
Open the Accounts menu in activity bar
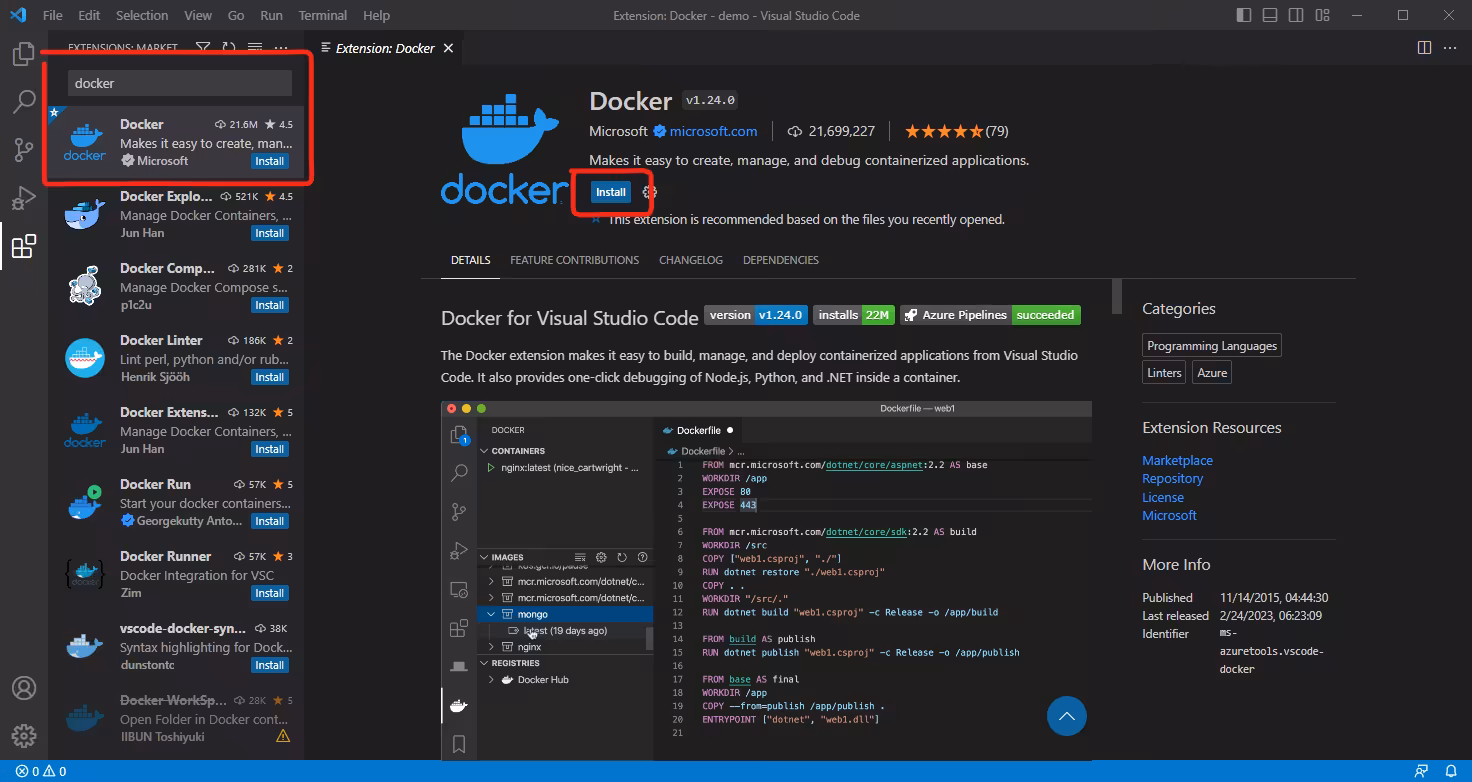[23, 688]
